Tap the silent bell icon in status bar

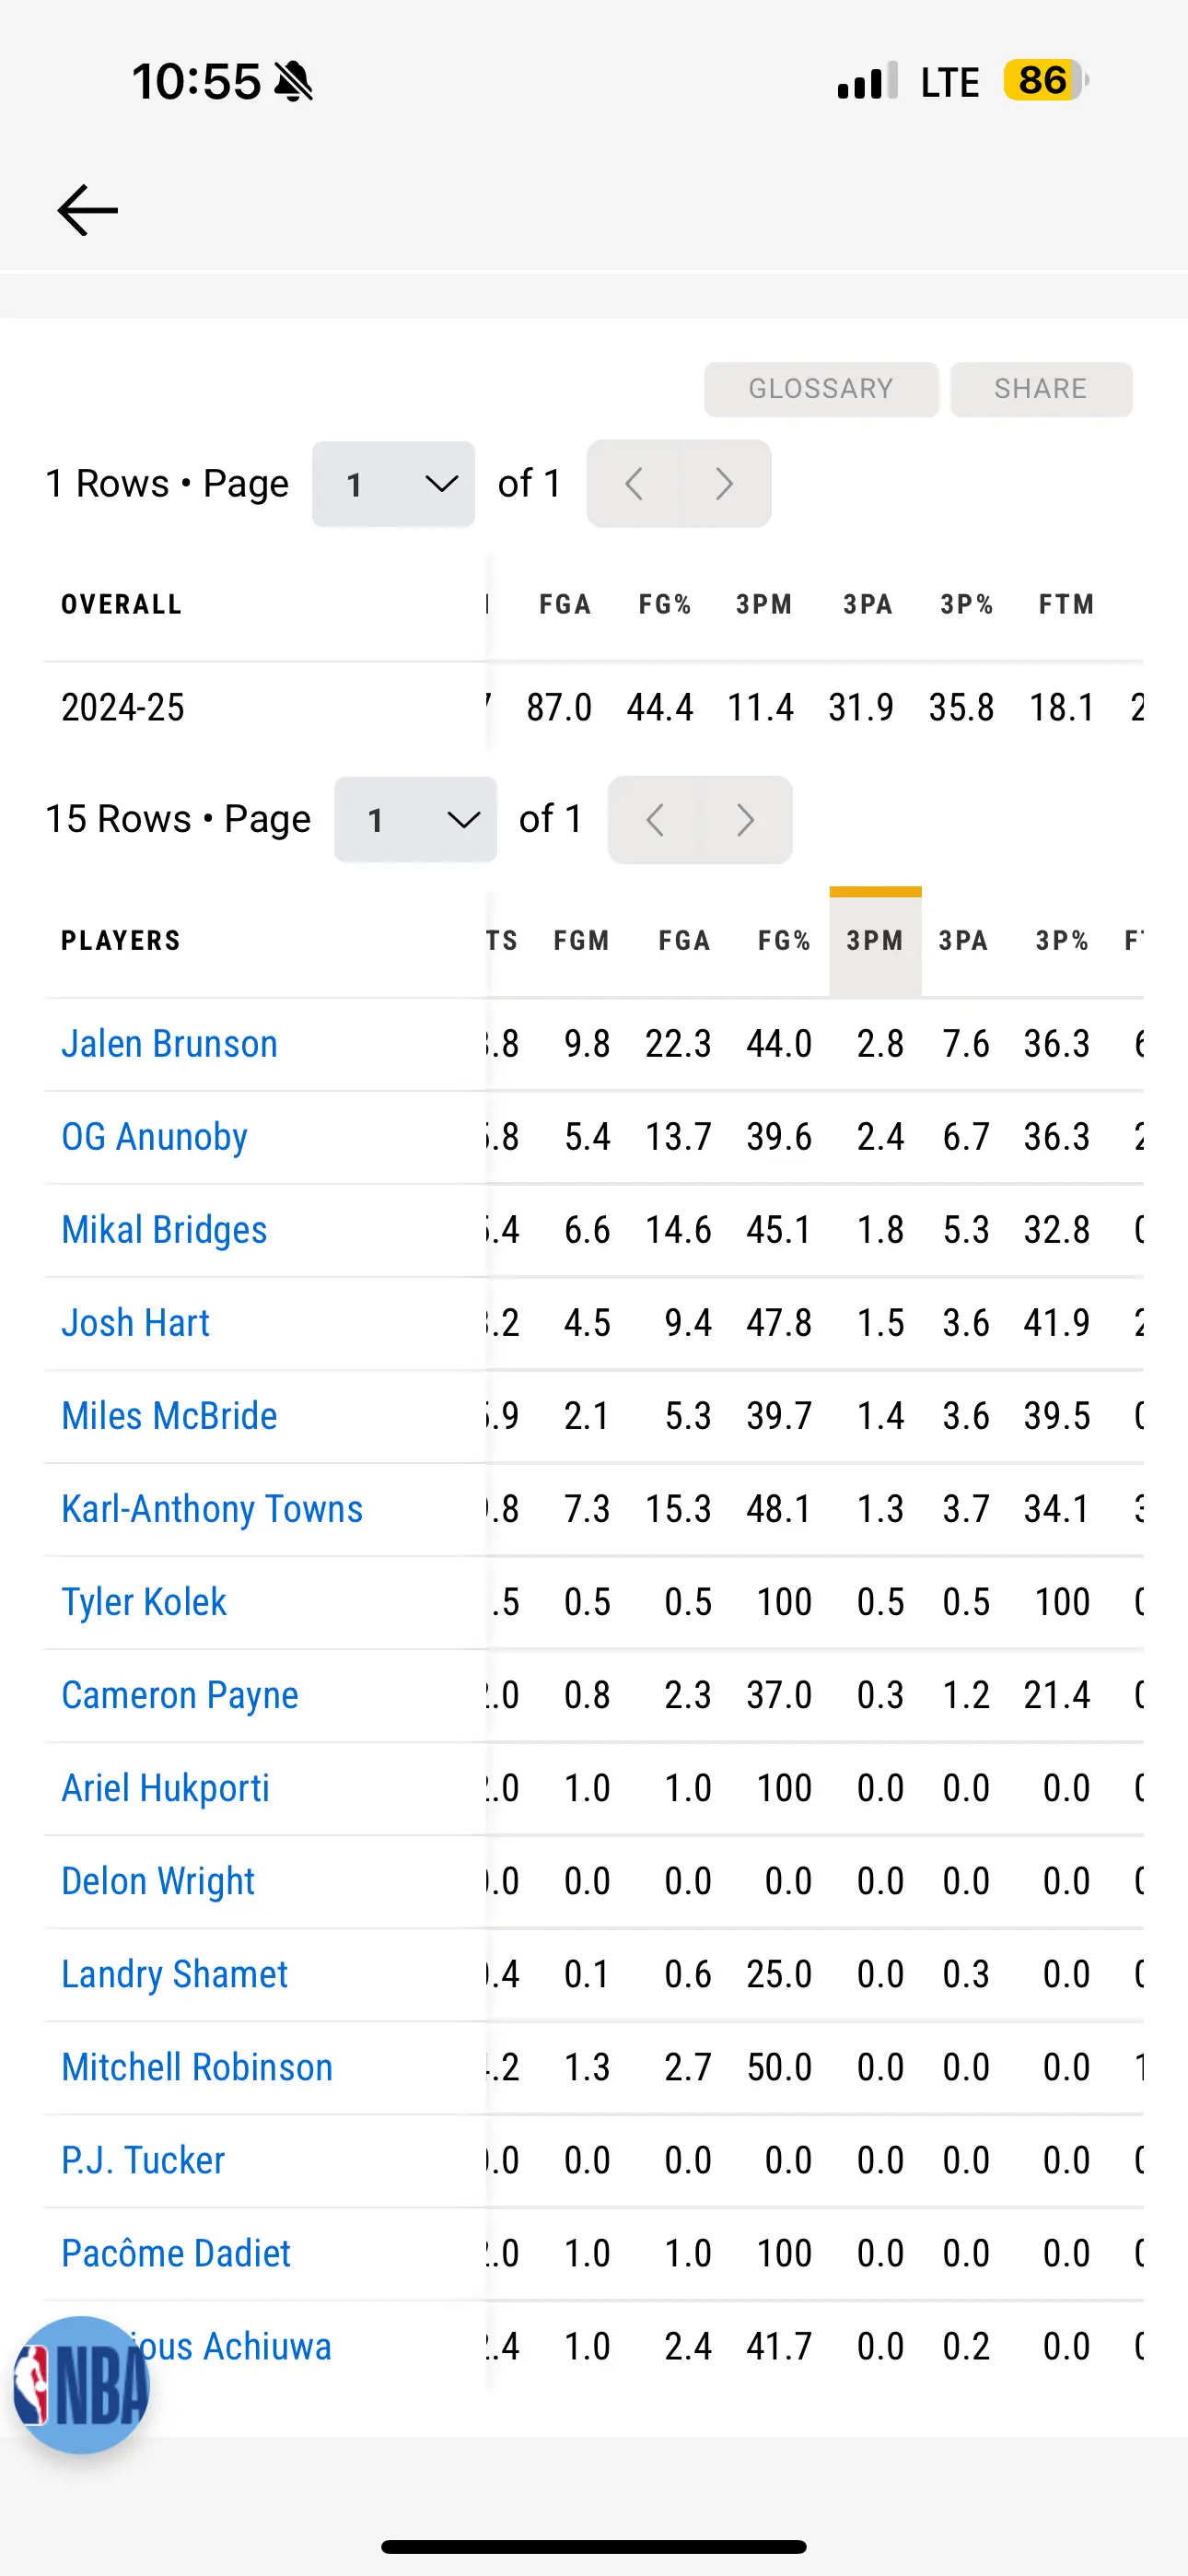pyautogui.click(x=293, y=82)
